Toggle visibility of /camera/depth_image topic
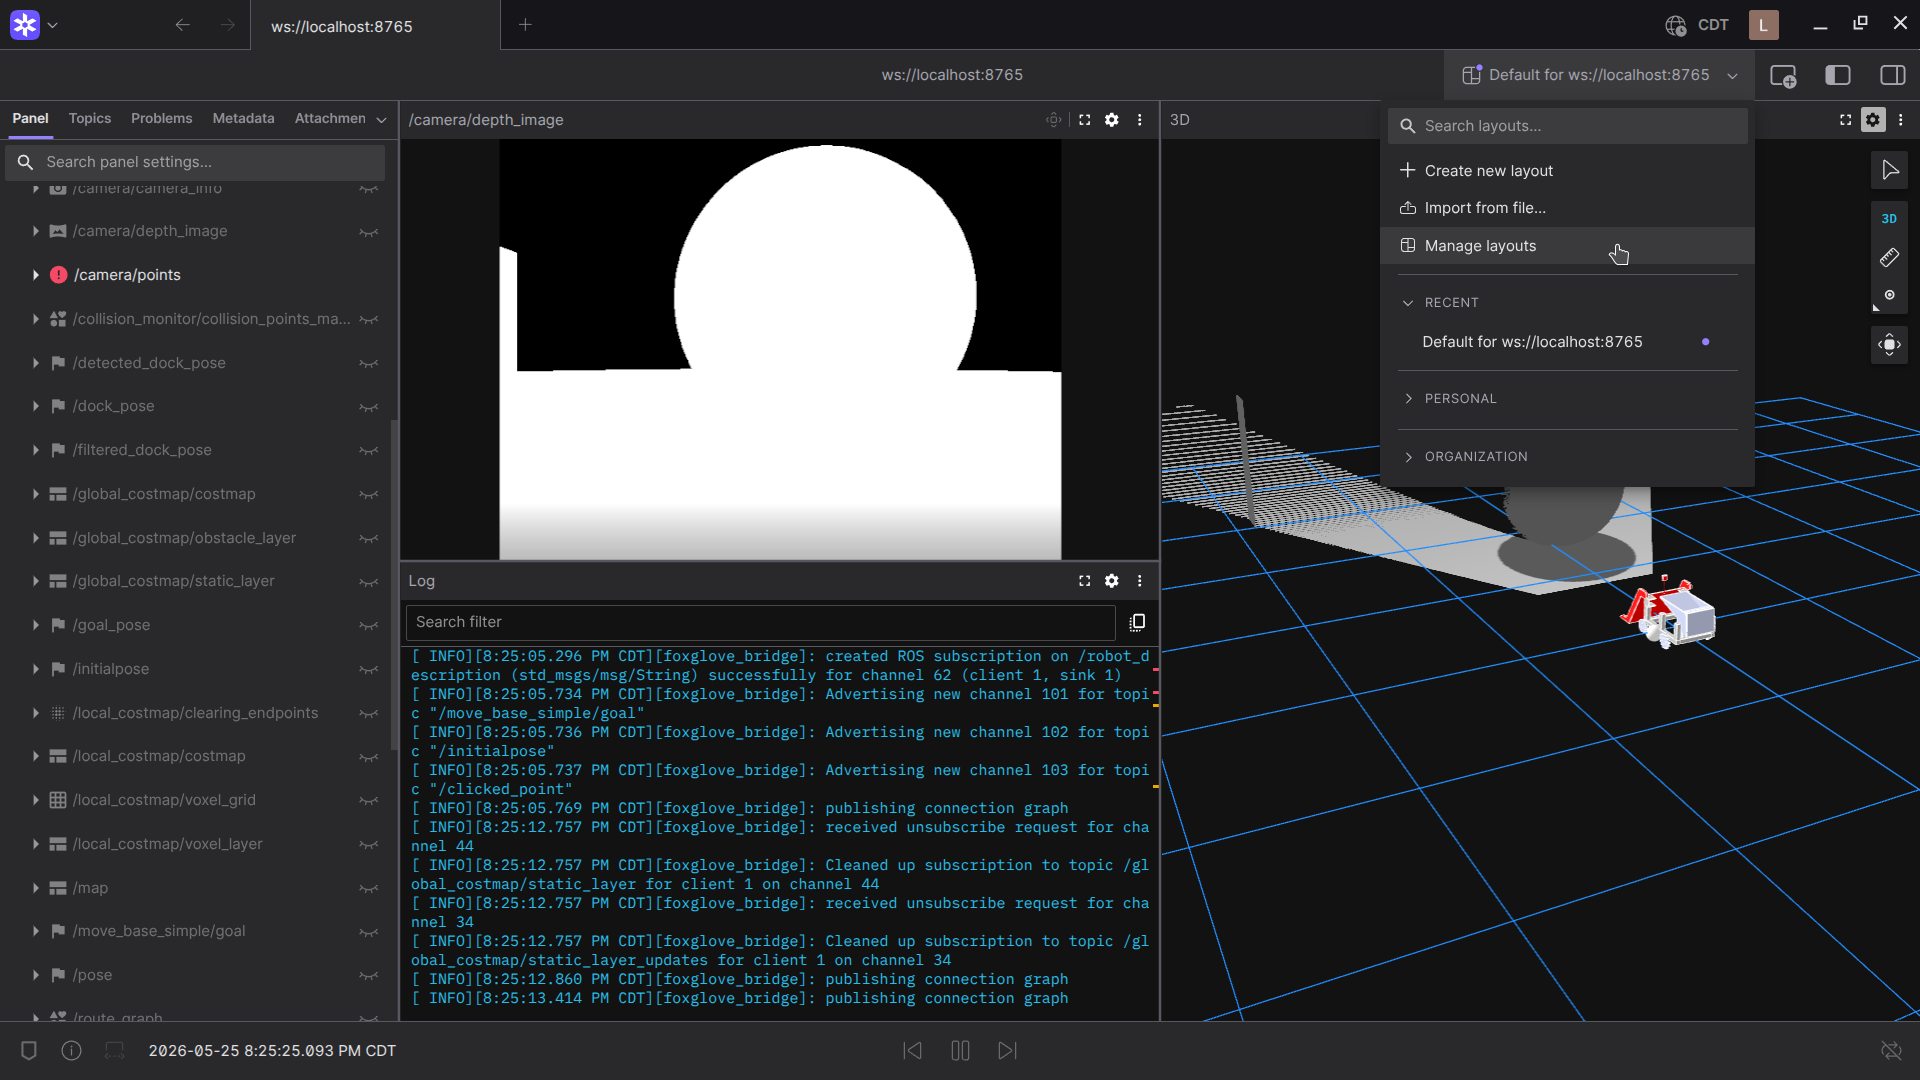The width and height of the screenshot is (1920, 1080). point(368,232)
